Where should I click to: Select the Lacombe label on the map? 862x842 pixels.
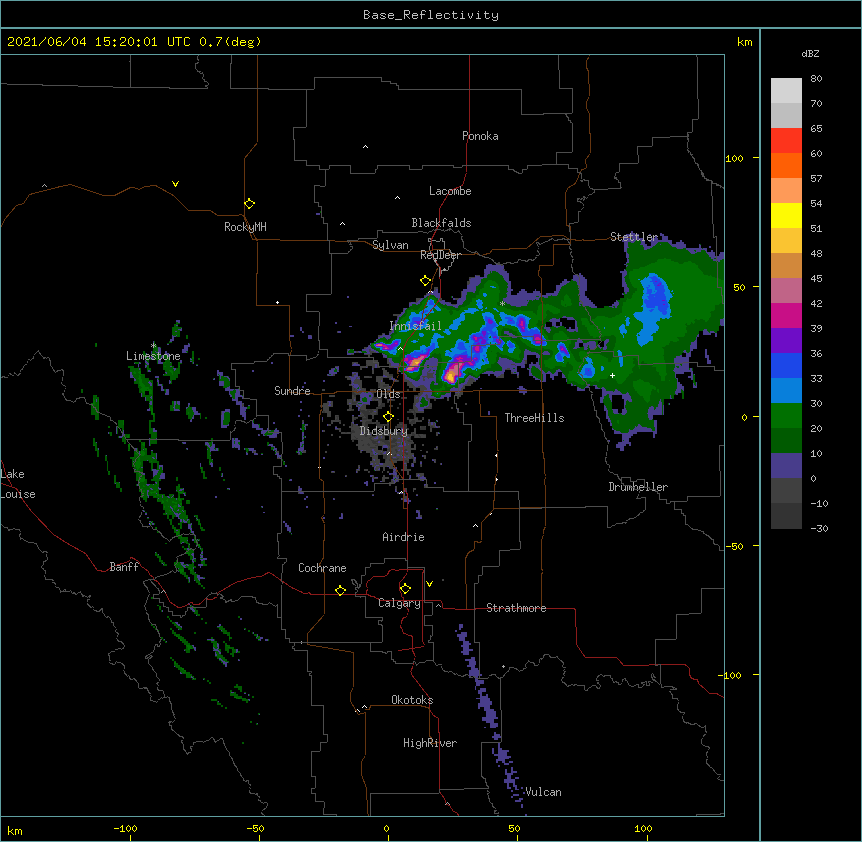450,191
